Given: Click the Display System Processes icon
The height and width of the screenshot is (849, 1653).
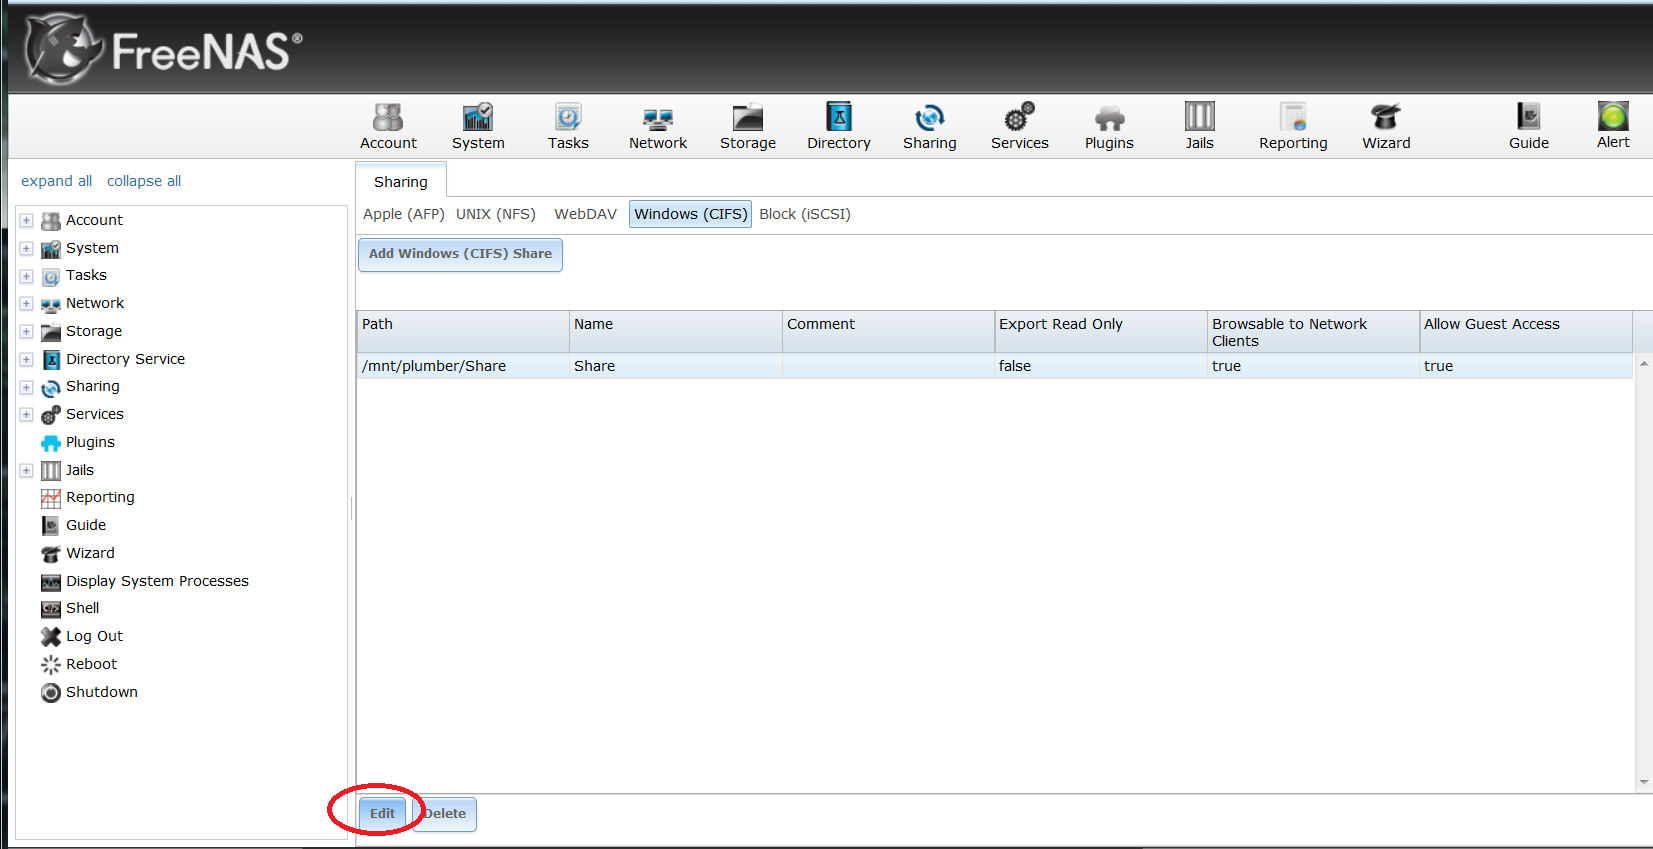Looking at the screenshot, I should pos(51,582).
